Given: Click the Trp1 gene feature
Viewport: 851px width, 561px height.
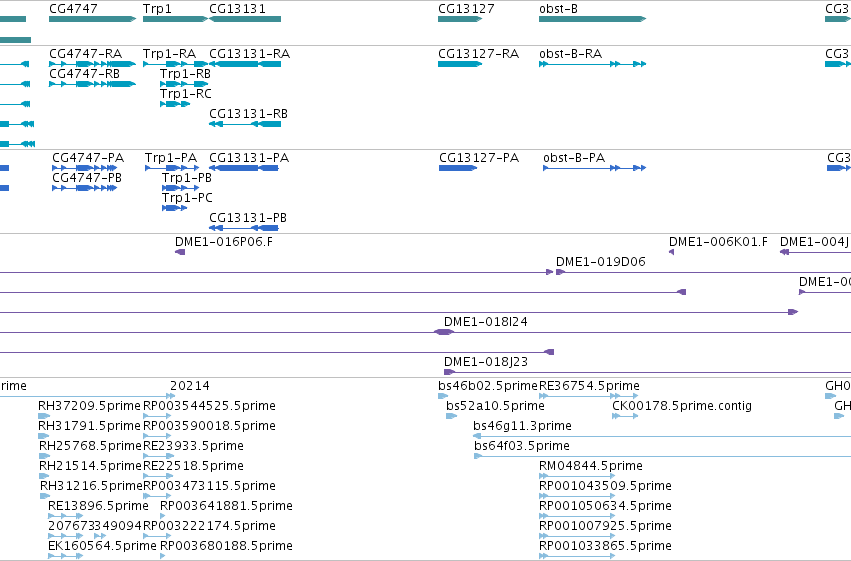Looking at the screenshot, I should (x=175, y=19).
